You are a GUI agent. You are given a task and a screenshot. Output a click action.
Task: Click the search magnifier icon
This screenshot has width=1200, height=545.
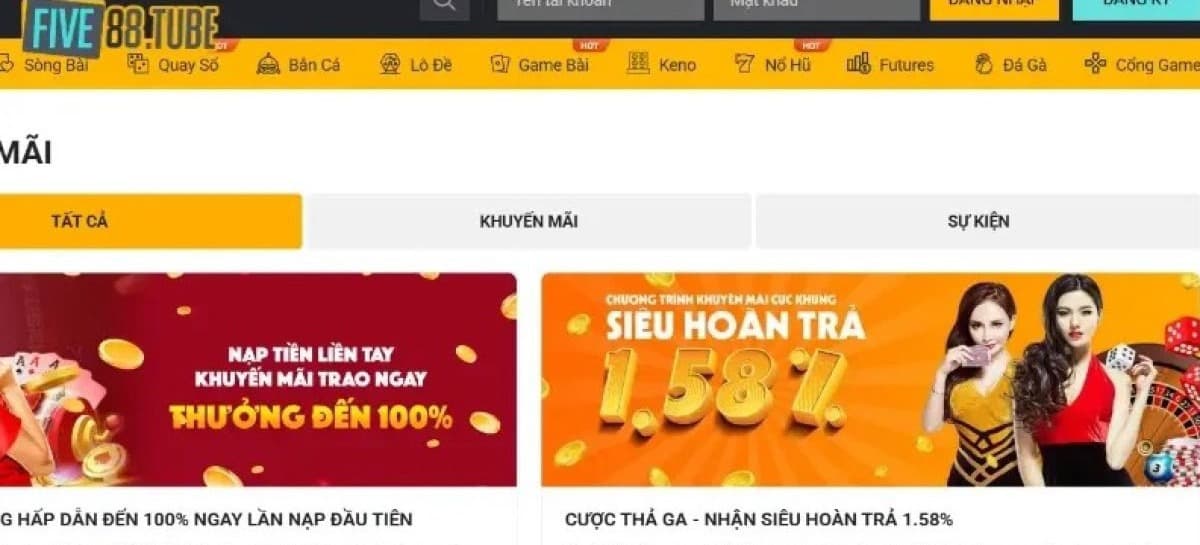coord(444,8)
